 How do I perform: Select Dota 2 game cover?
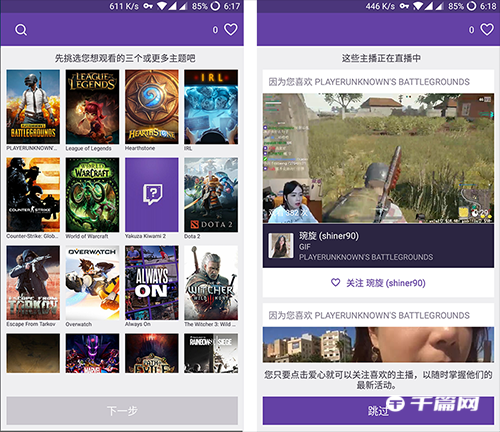click(x=211, y=195)
